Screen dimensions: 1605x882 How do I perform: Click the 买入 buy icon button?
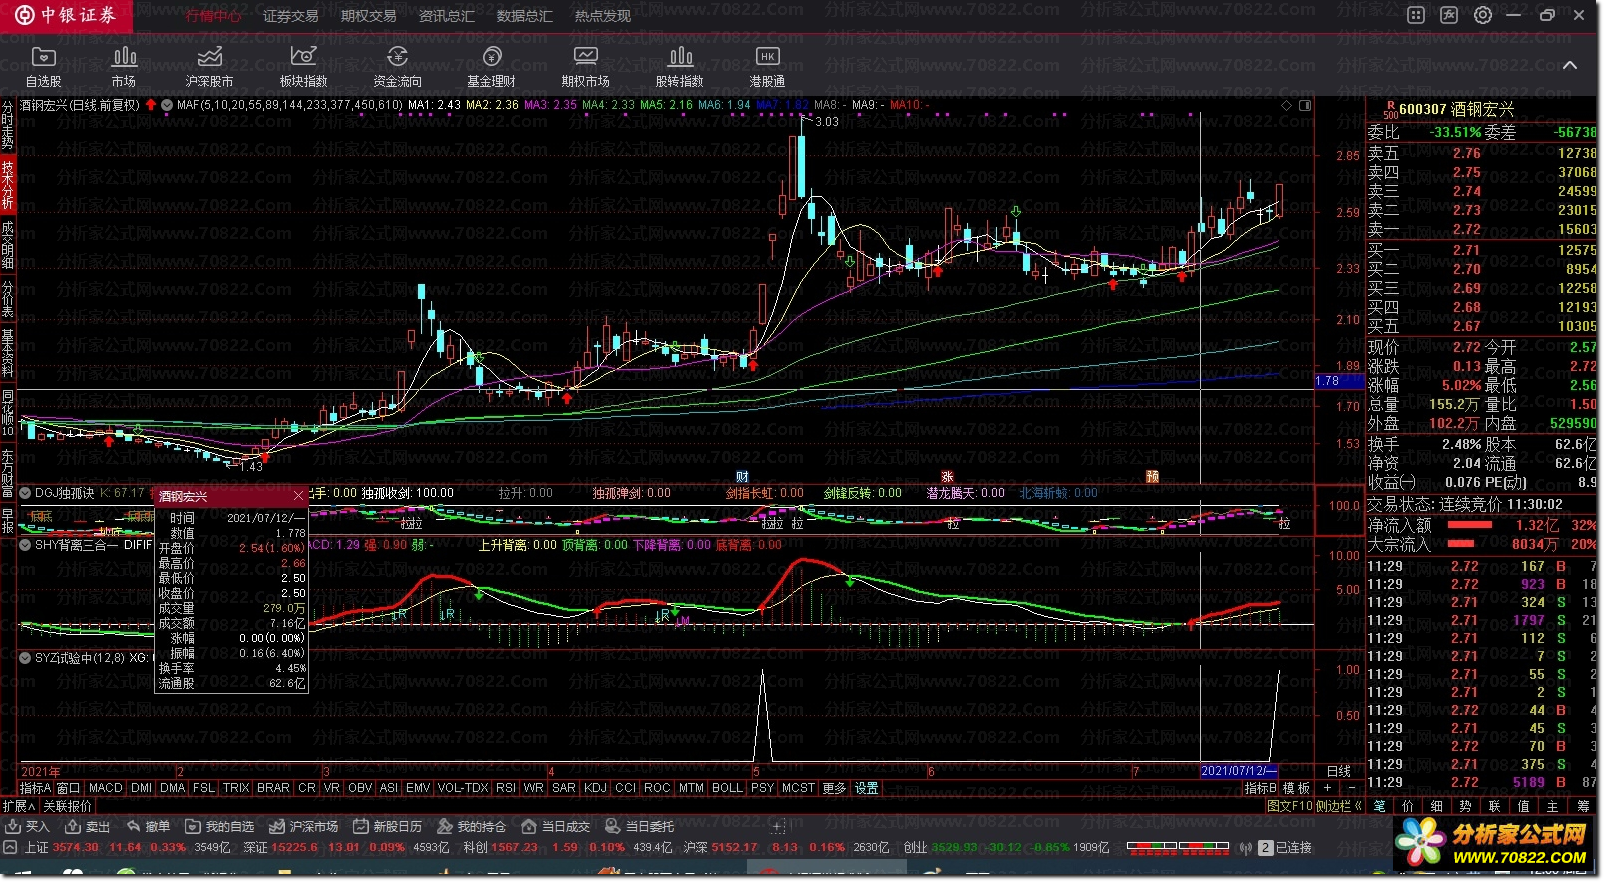27,827
